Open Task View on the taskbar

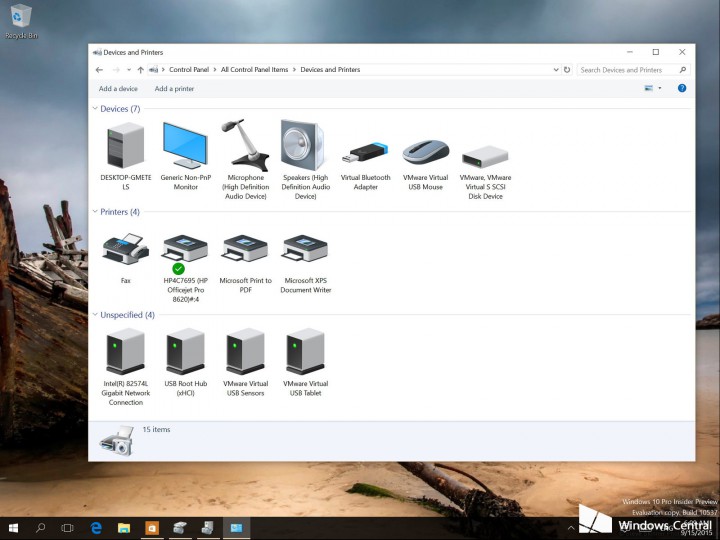pyautogui.click(x=68, y=528)
